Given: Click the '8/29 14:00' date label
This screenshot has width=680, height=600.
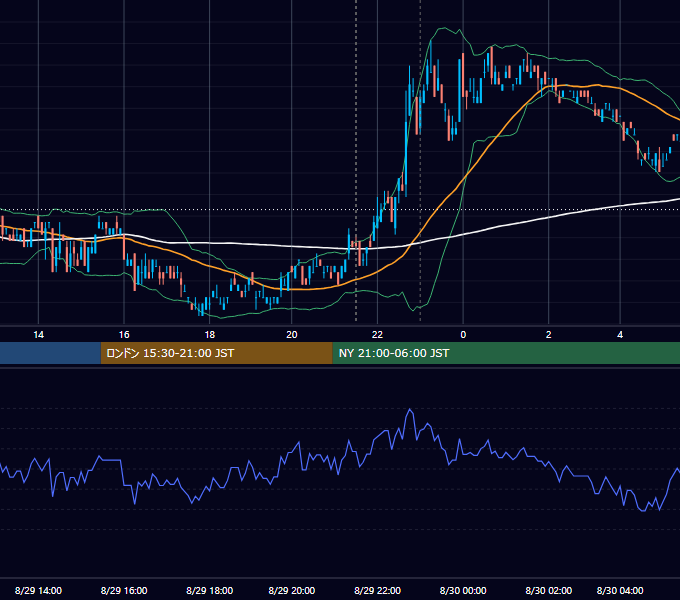Looking at the screenshot, I should click(x=38, y=590).
